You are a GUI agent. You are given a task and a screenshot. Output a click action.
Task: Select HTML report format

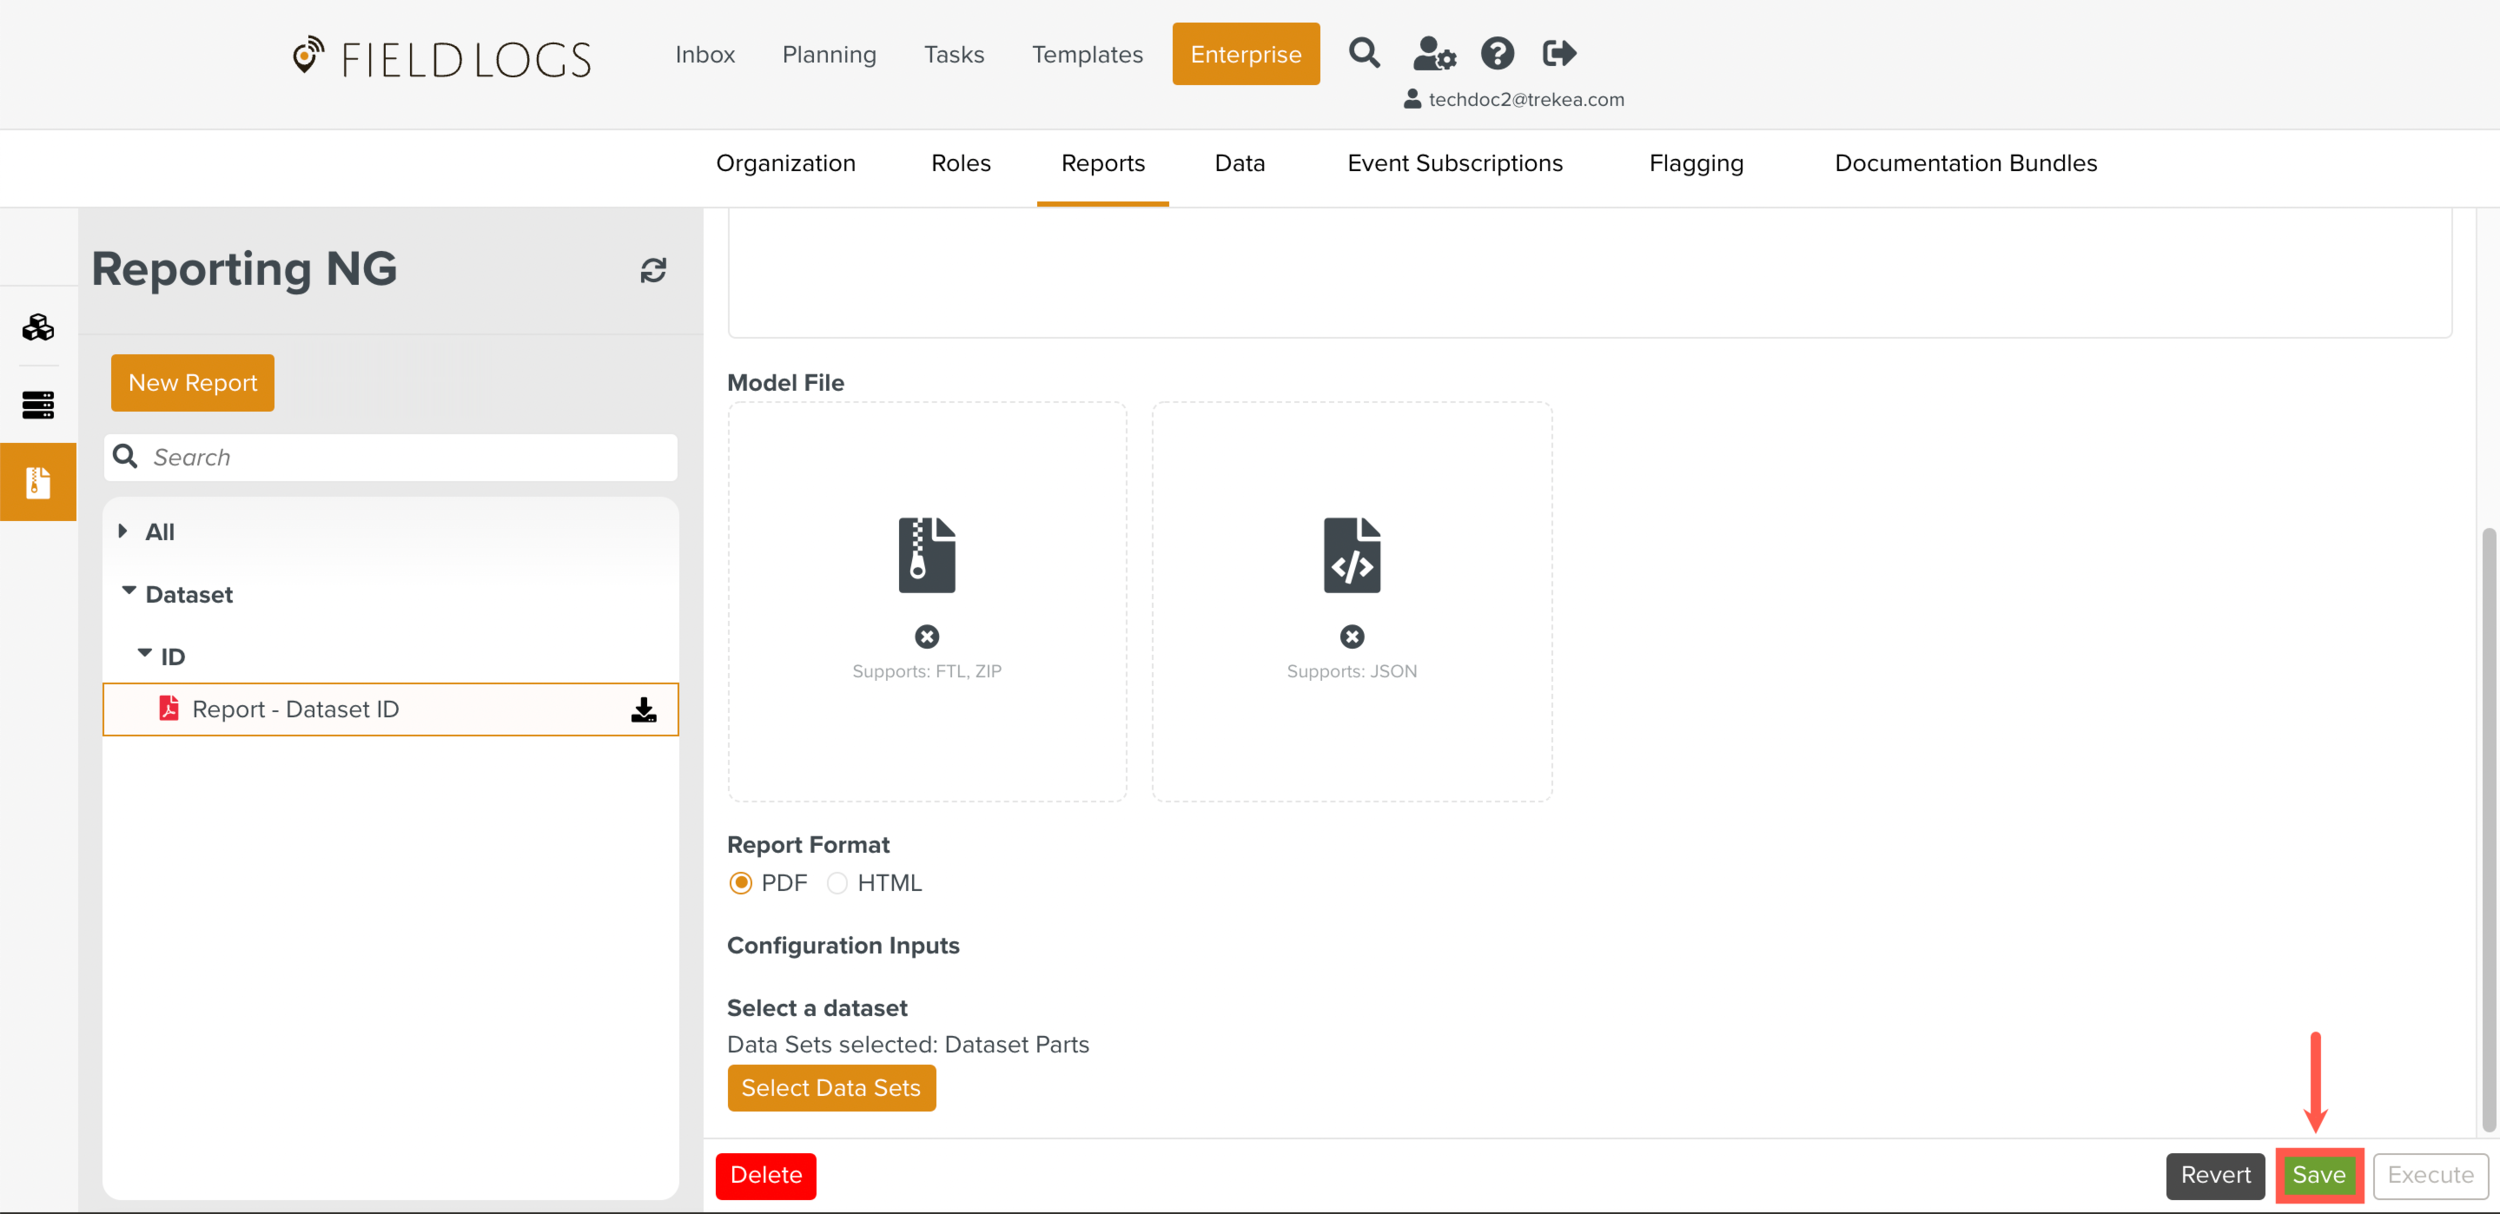pos(837,883)
